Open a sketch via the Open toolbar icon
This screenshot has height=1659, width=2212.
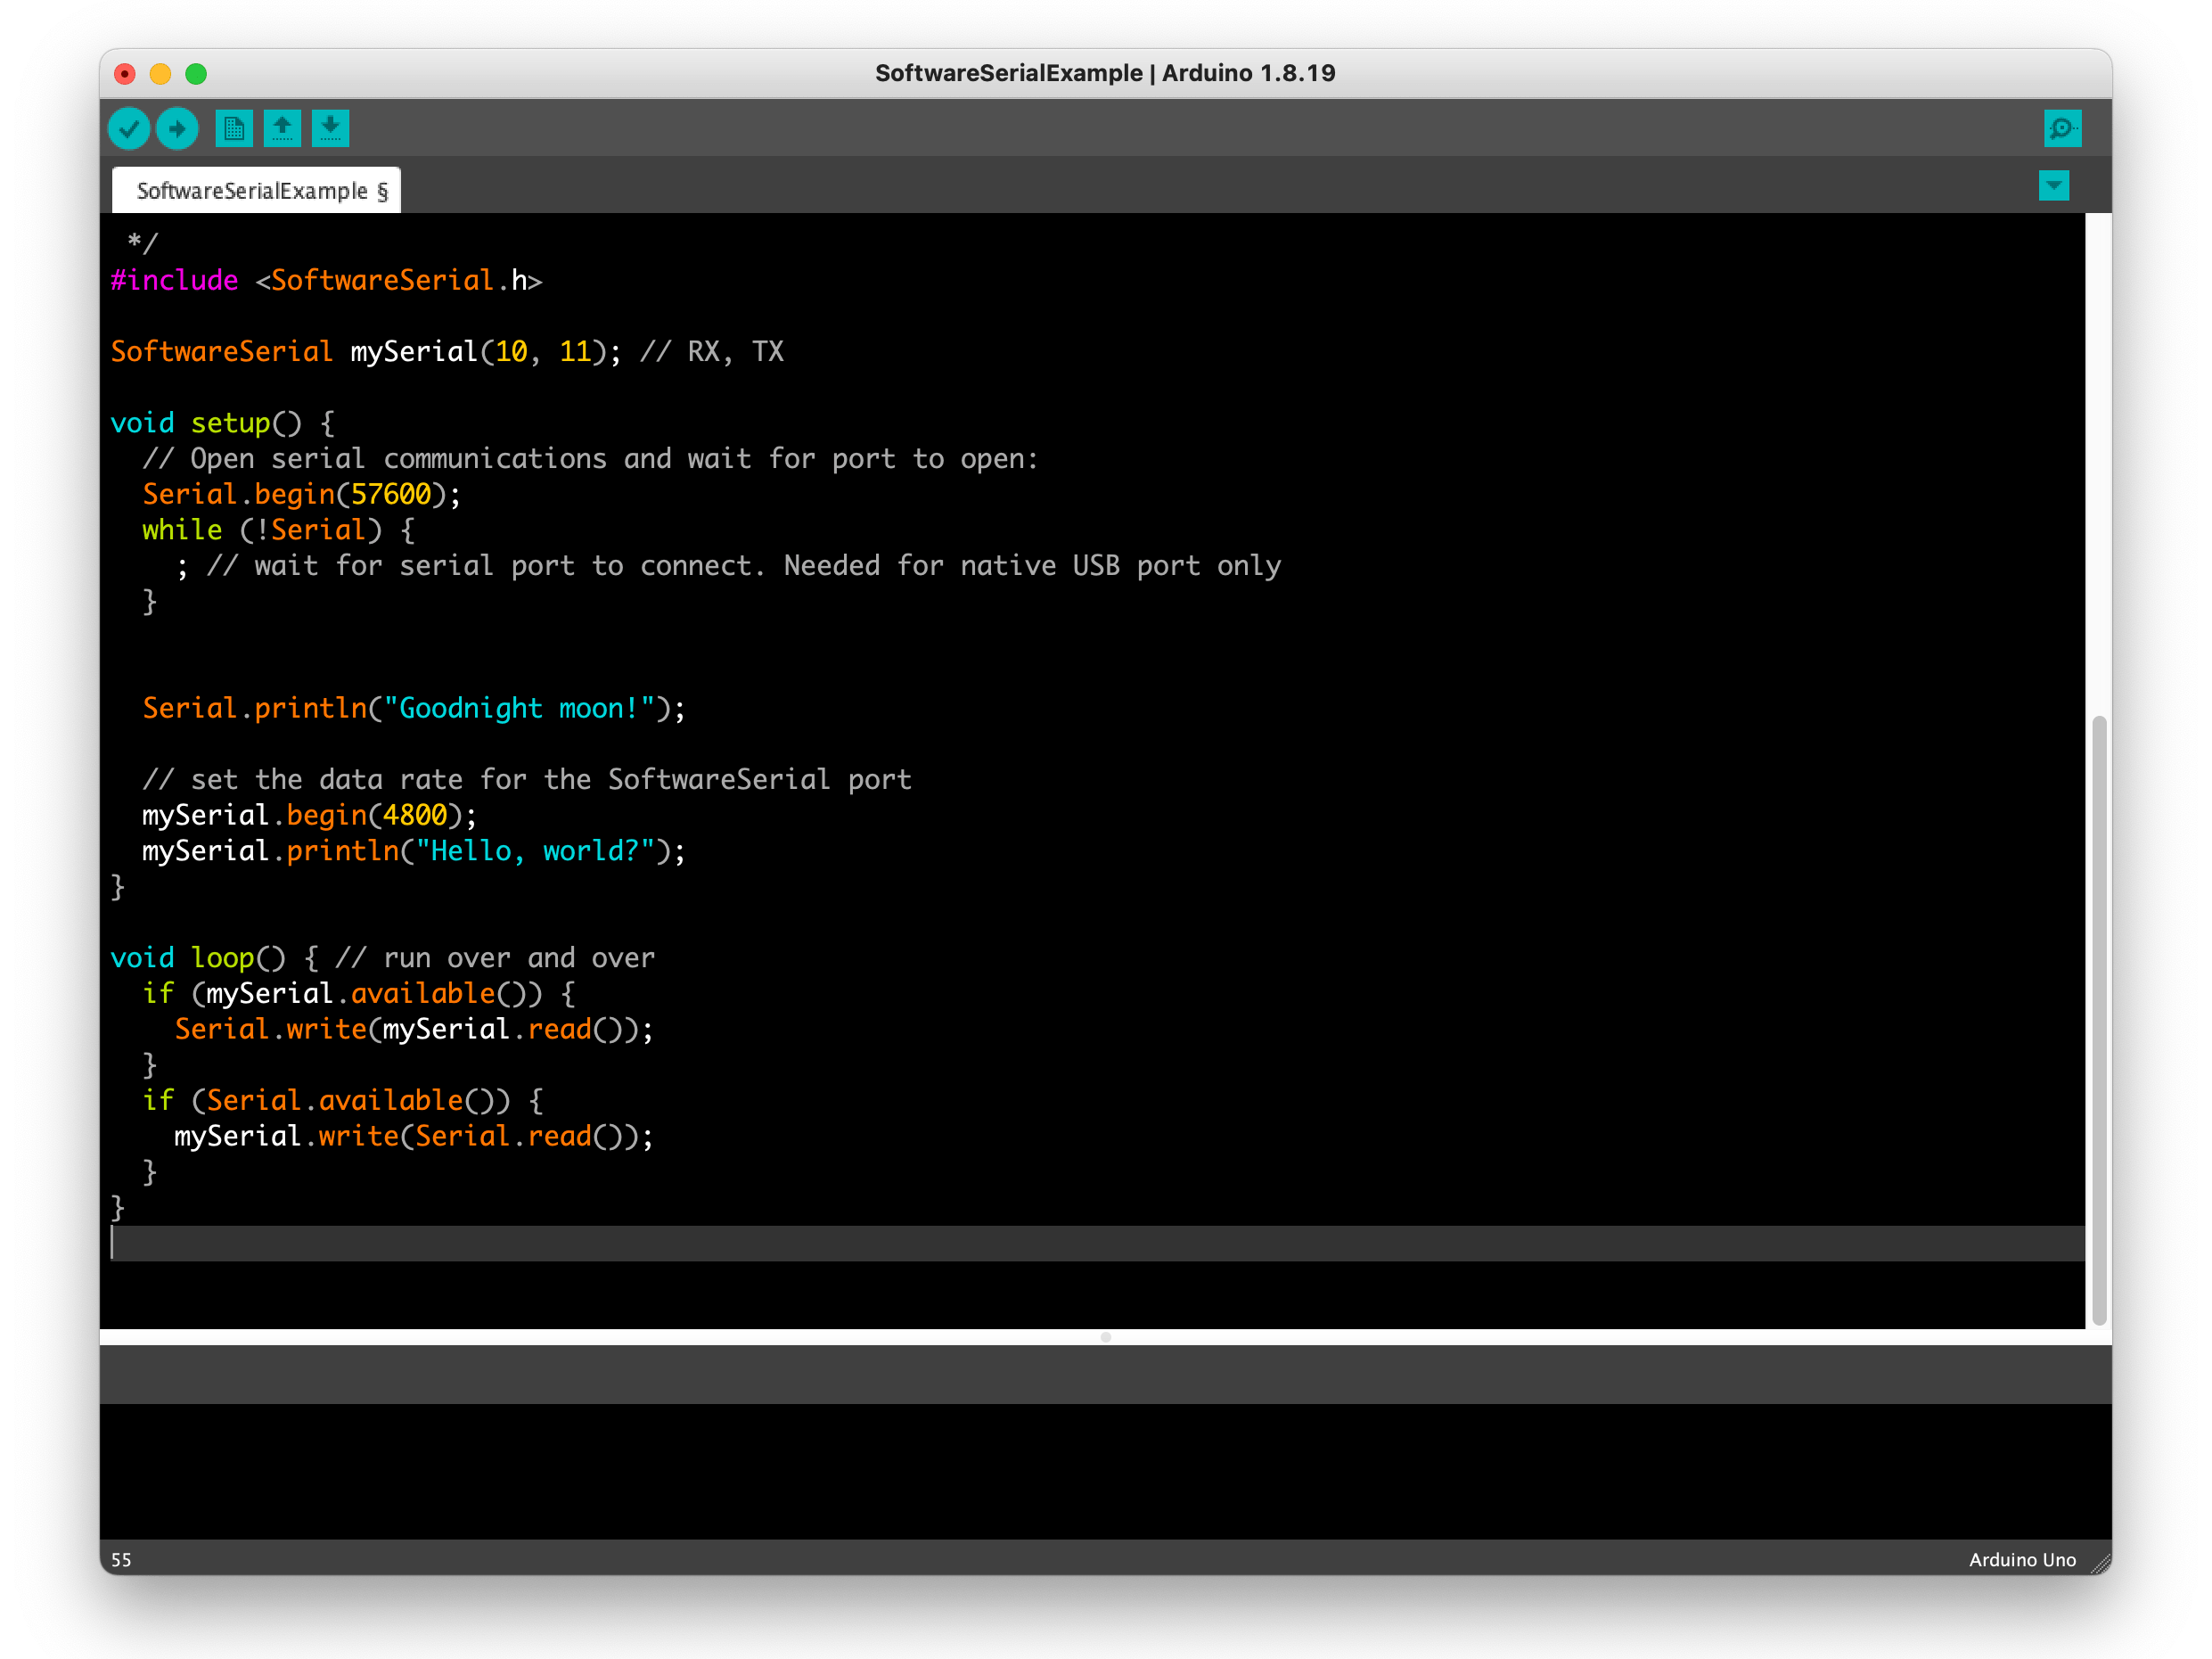282,128
